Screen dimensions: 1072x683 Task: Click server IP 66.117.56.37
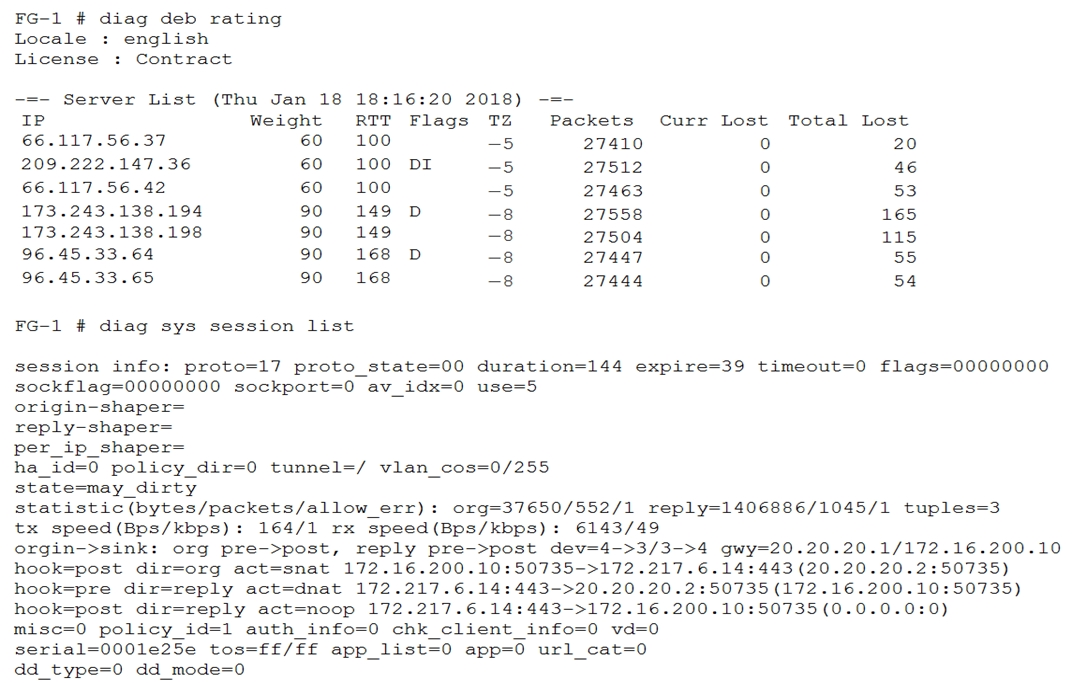pyautogui.click(x=94, y=141)
